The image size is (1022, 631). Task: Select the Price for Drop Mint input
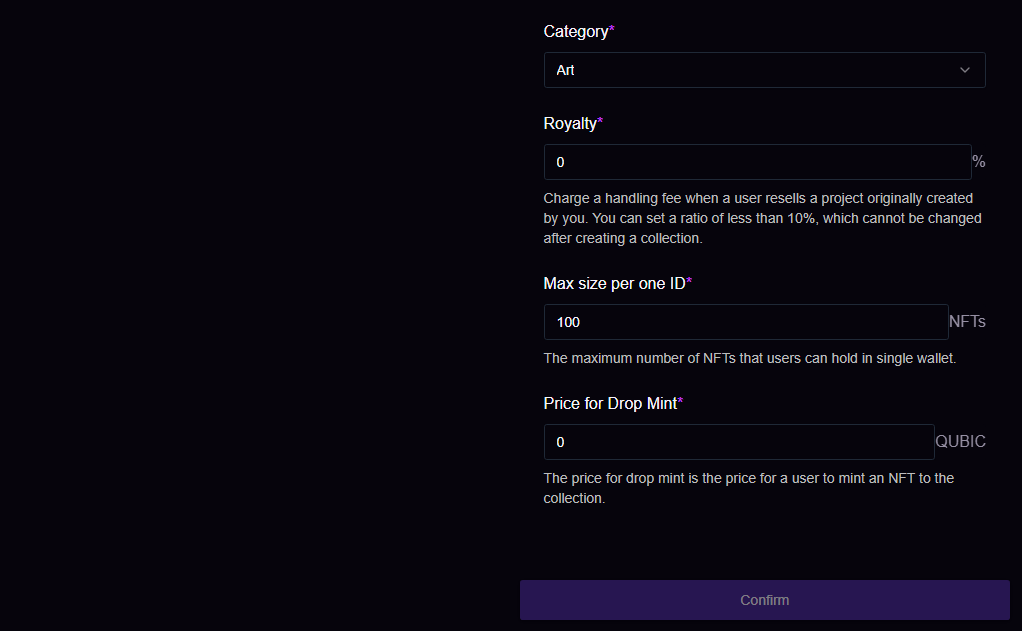(738, 442)
